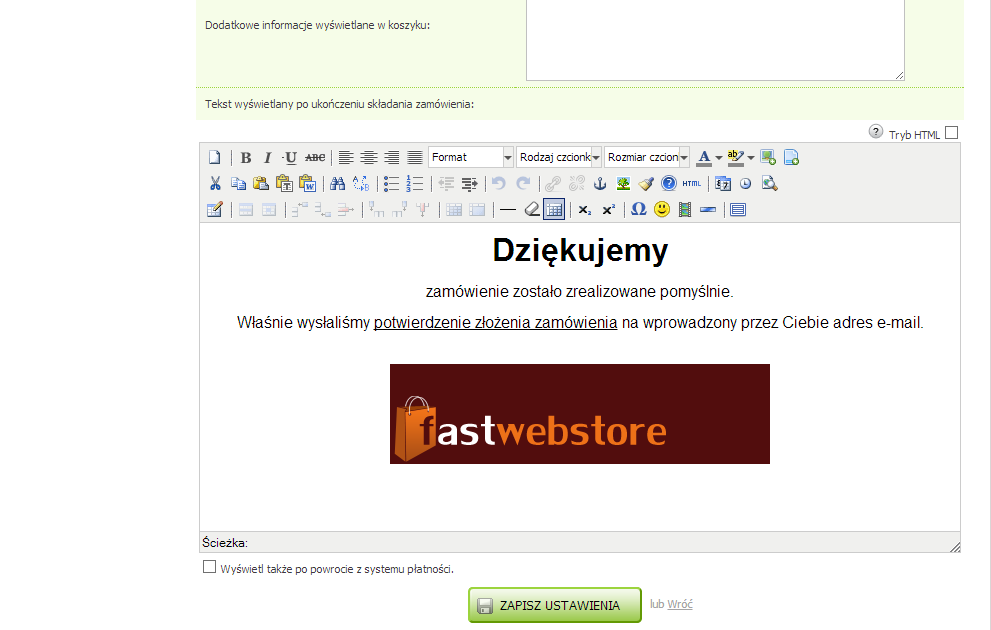Check 'Wyświetl także po powrocie z systemu płatności'
Viewport: 991px width, 630px height.
click(x=209, y=567)
